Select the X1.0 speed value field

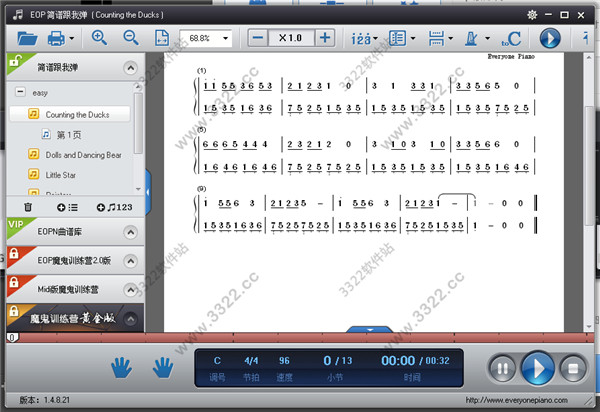(291, 38)
